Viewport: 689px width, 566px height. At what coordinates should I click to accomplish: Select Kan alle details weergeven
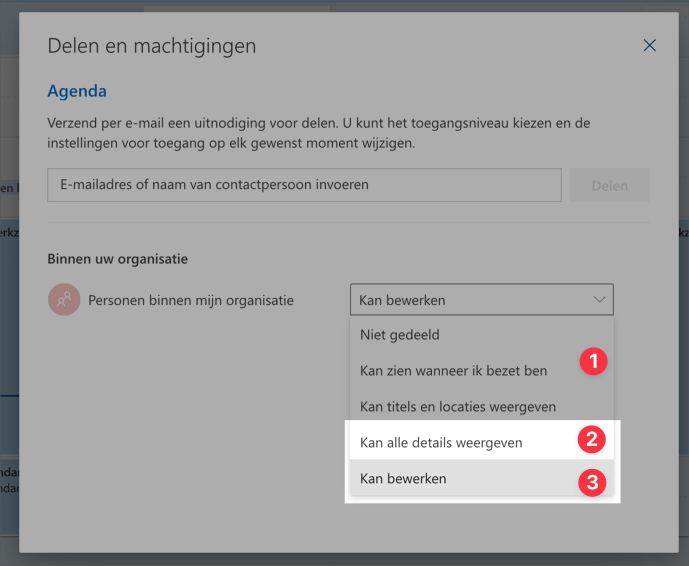point(441,442)
